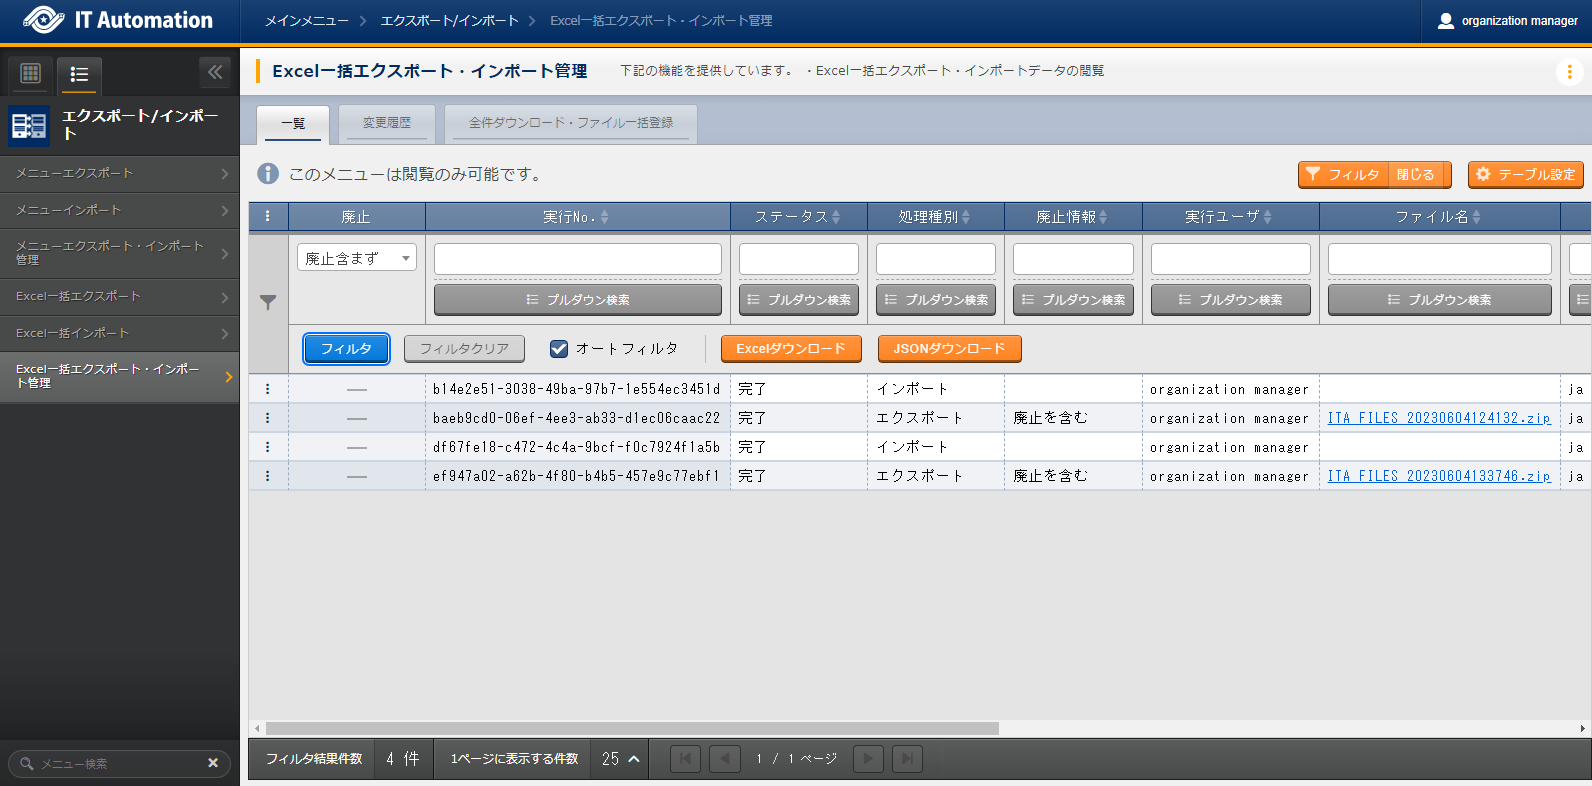The height and width of the screenshot is (786, 1592).
Task: Click the Excelダウンロード button
Action: 790,349
